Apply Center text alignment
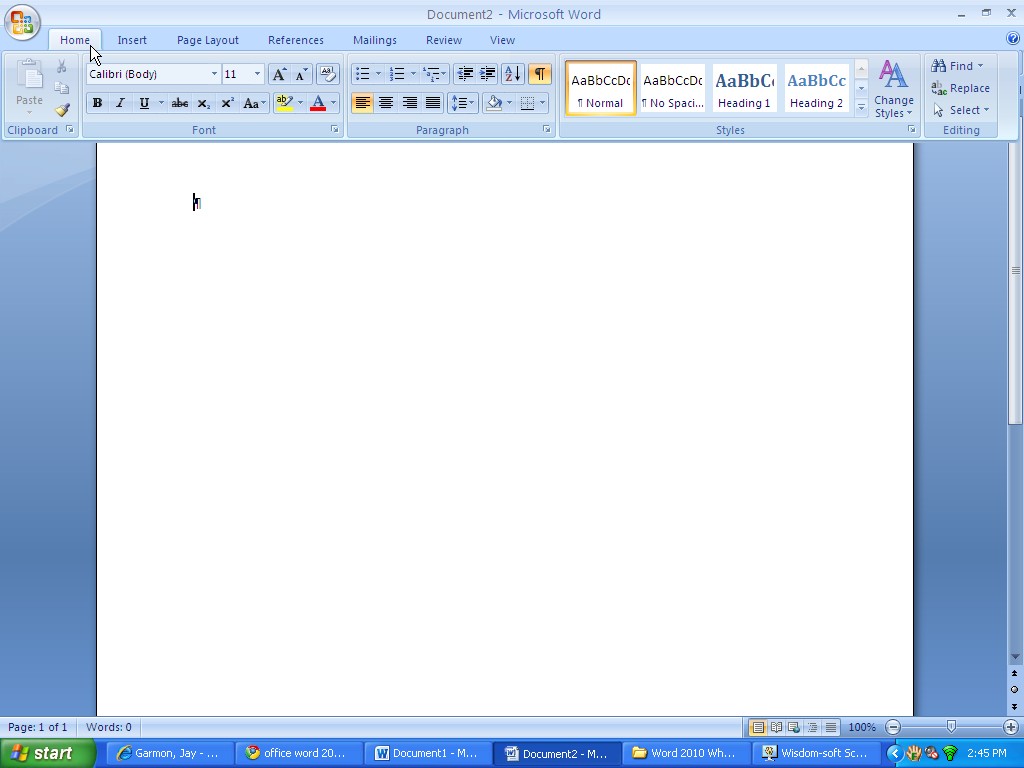 click(x=386, y=103)
